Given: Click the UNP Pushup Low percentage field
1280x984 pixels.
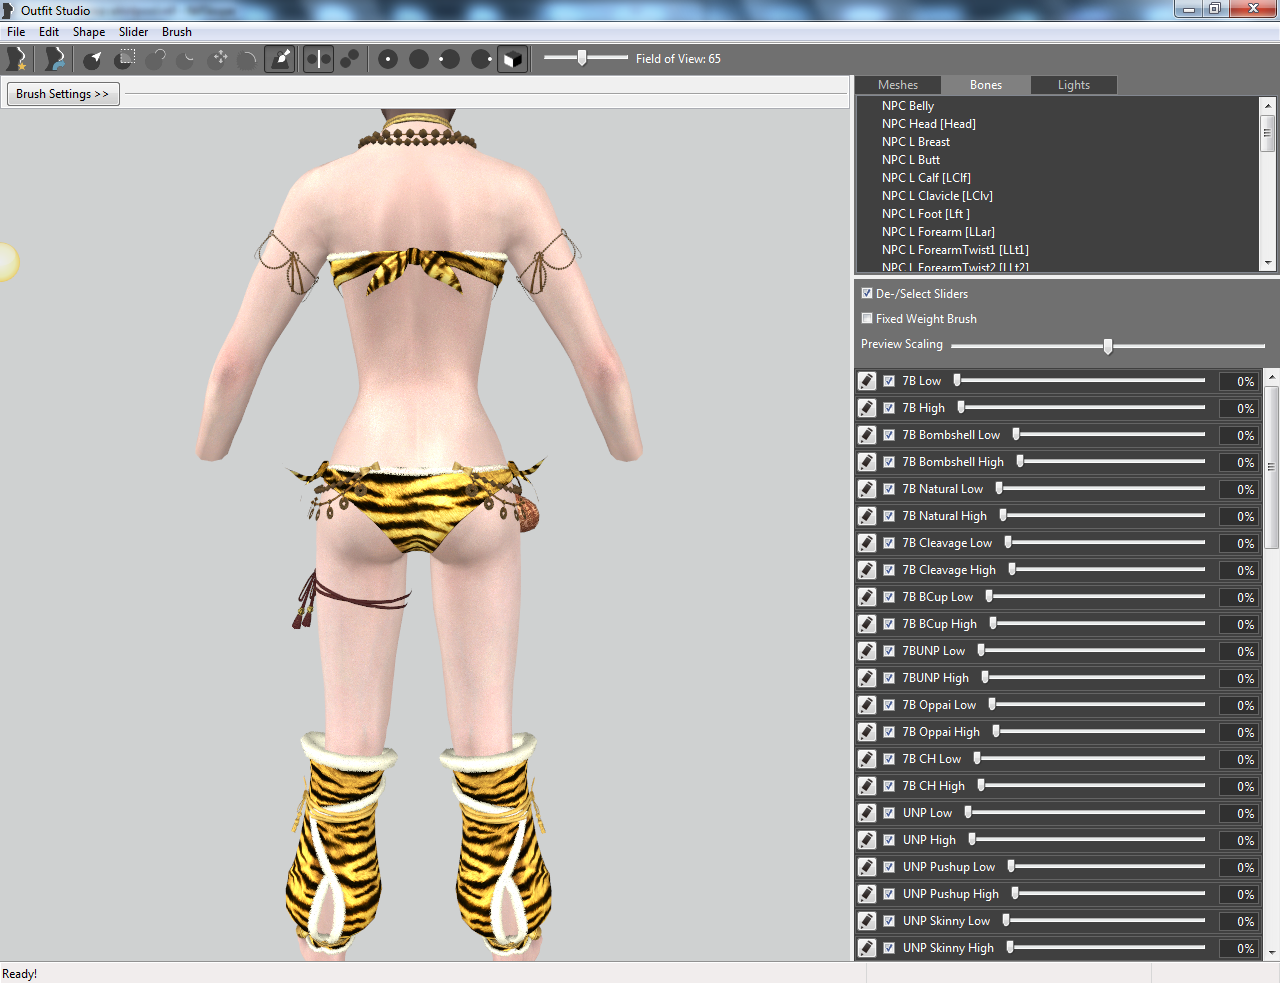Looking at the screenshot, I should 1238,867.
